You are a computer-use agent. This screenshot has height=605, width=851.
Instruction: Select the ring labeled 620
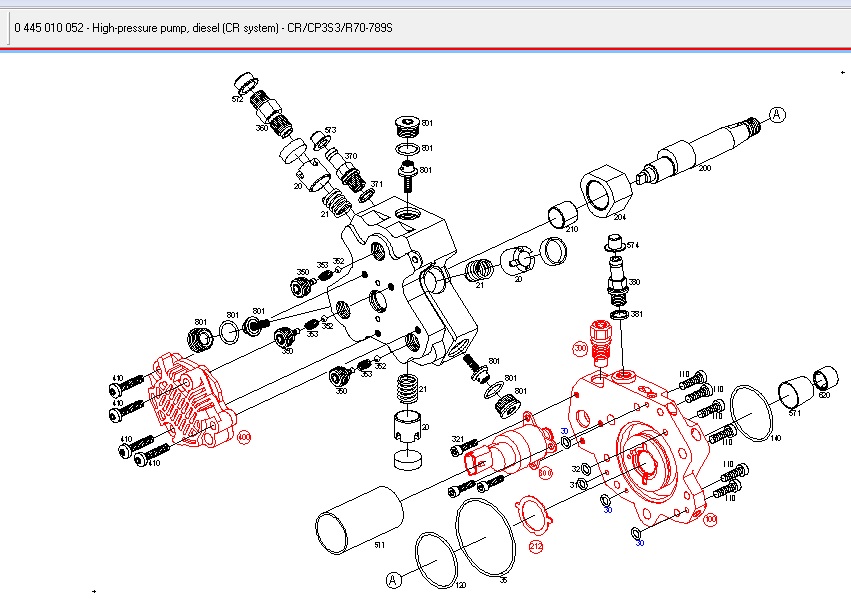pyautogui.click(x=826, y=379)
